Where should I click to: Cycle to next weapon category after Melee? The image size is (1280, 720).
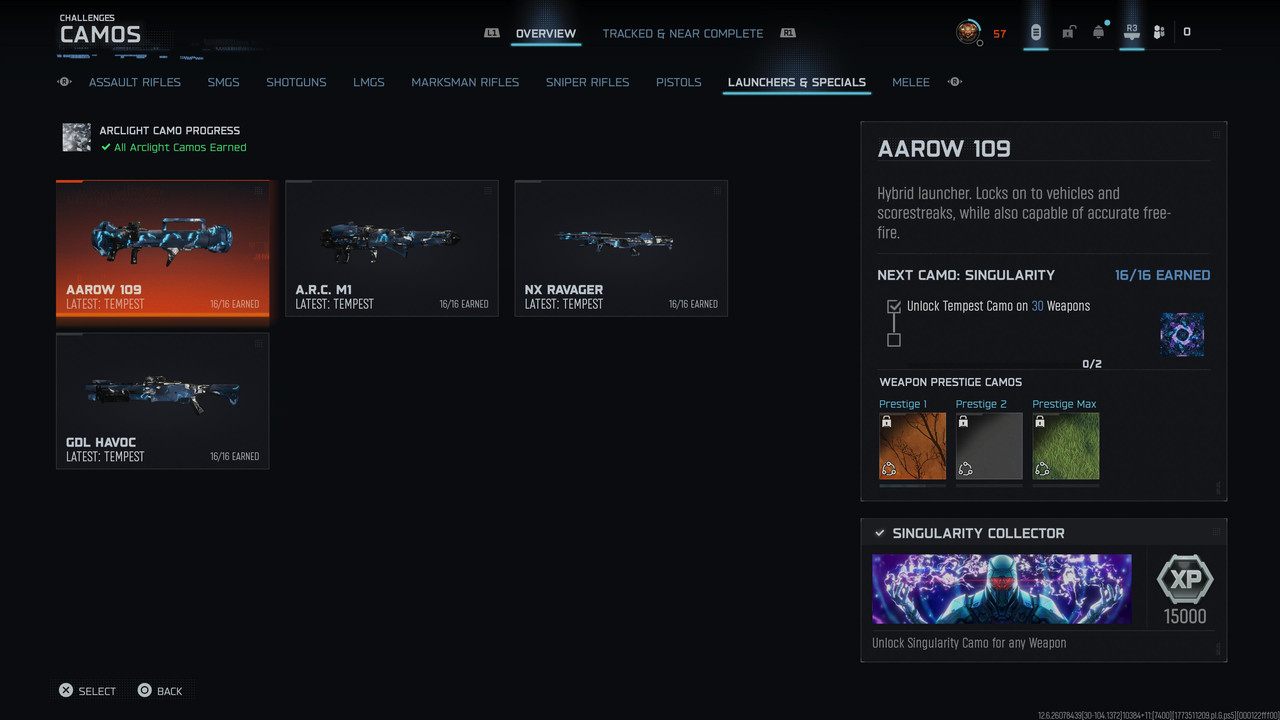pos(955,82)
